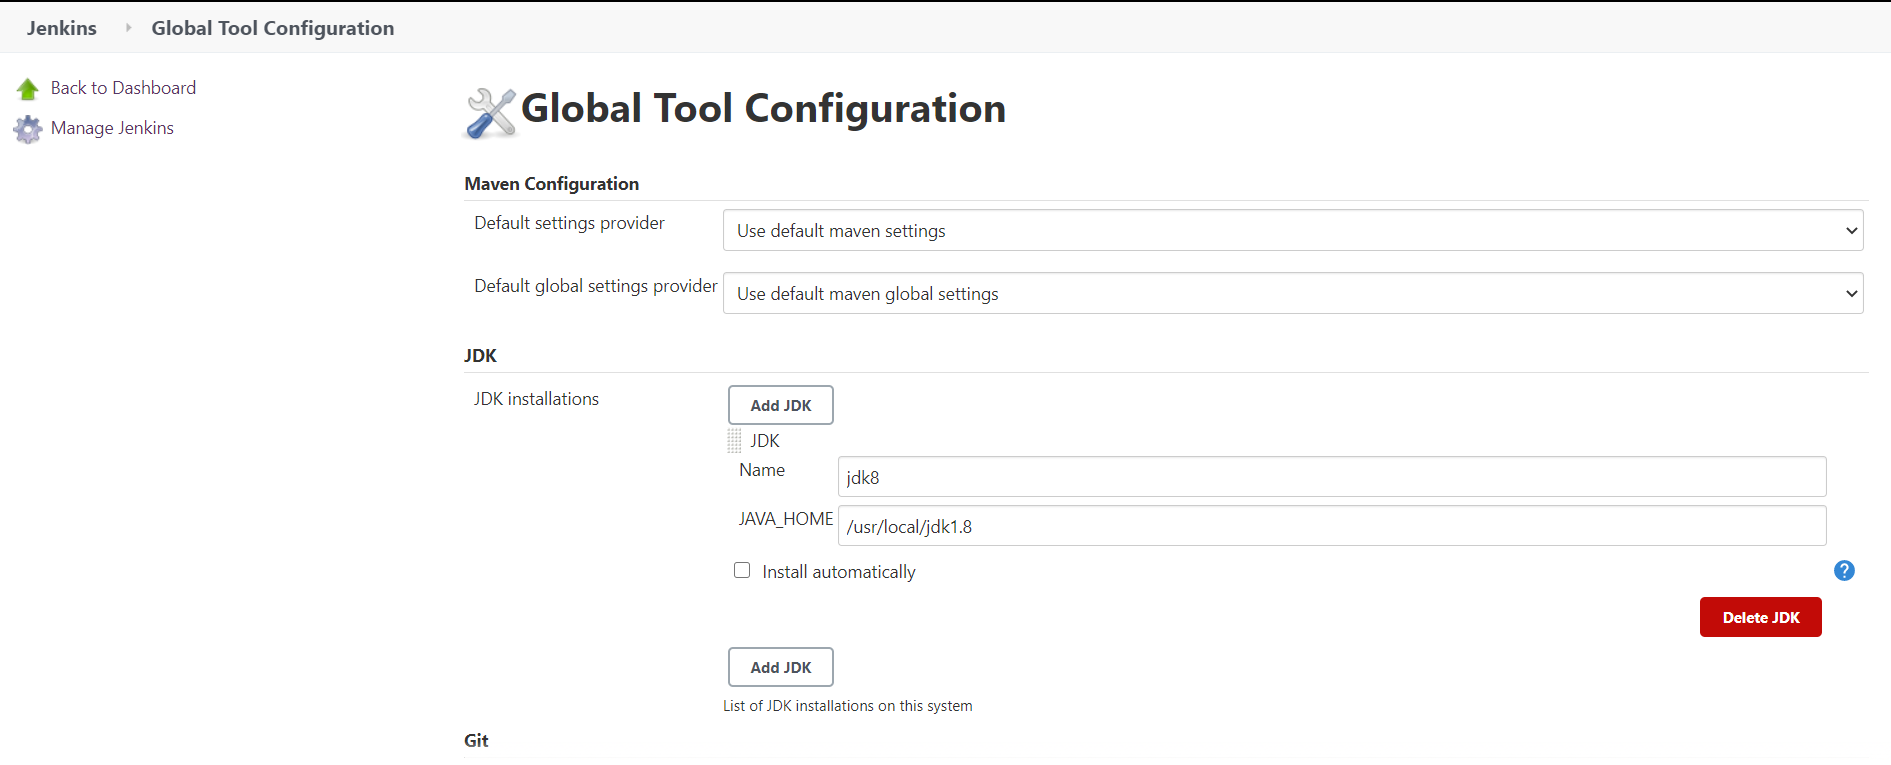
Task: Click the JDK section heading
Action: coord(481,356)
